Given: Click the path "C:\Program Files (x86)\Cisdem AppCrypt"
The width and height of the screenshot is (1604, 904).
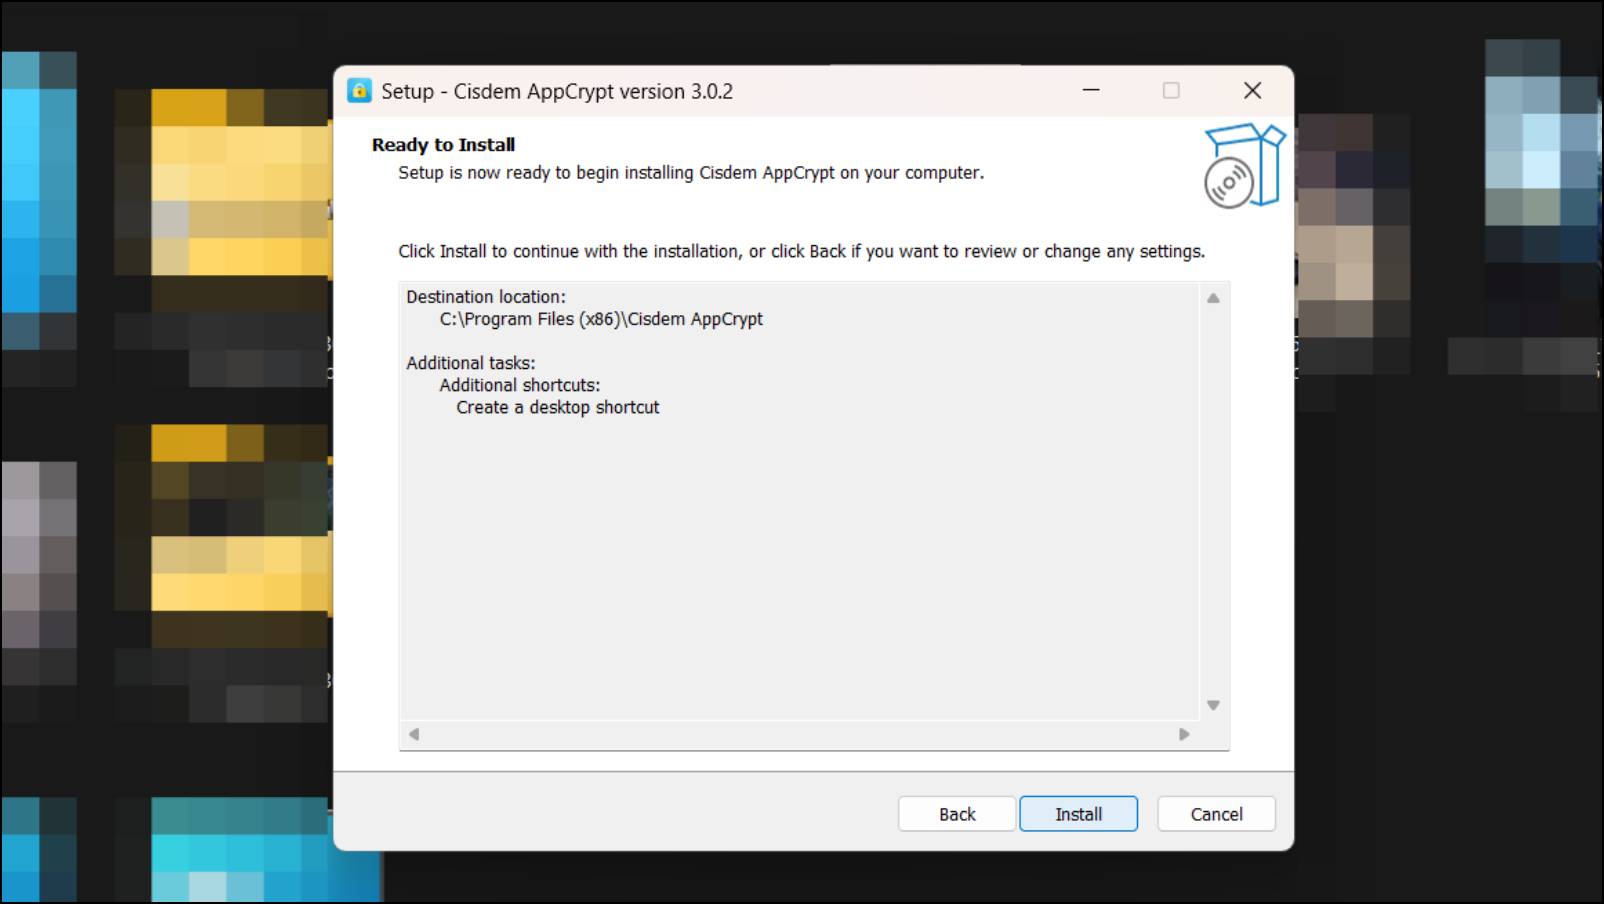Looking at the screenshot, I should coord(601,319).
